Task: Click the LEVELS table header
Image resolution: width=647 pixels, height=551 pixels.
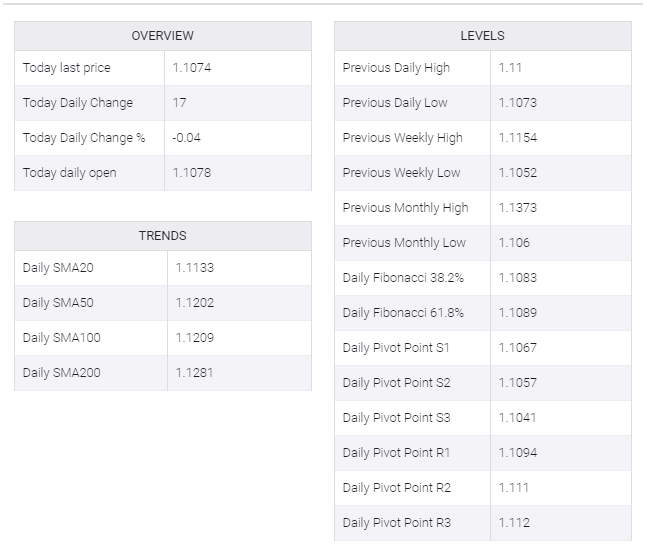Action: click(482, 36)
